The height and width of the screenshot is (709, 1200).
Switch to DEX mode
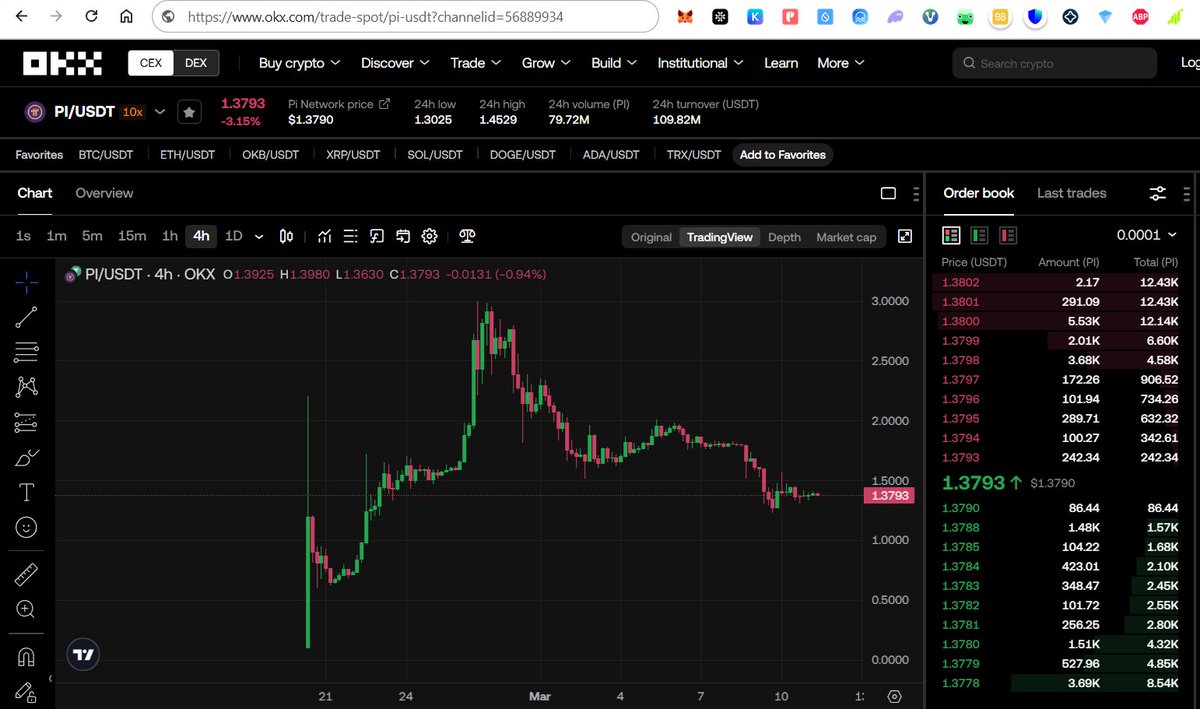[196, 63]
